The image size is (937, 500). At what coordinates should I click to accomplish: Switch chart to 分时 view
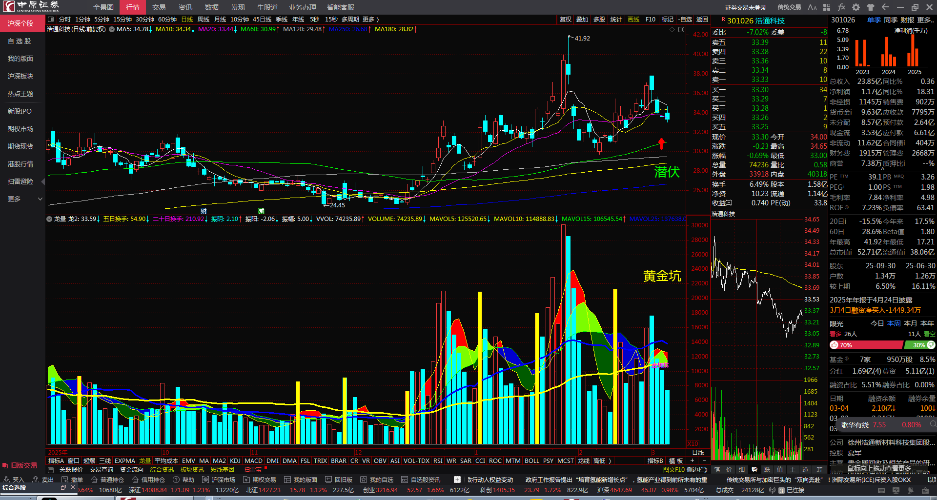pos(65,20)
